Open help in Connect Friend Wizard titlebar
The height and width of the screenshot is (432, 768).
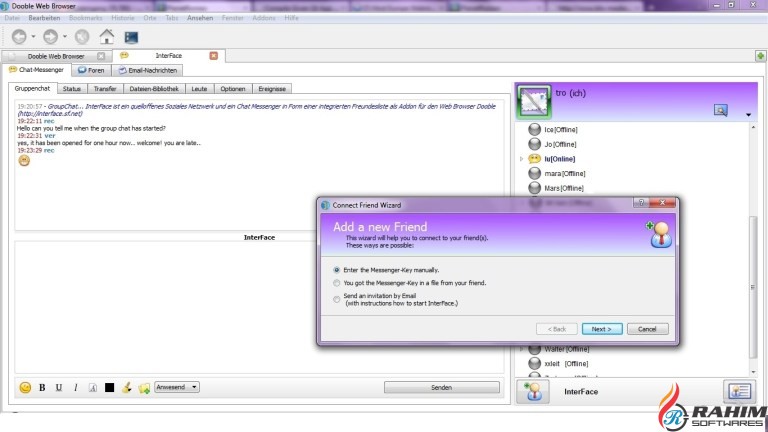641,203
